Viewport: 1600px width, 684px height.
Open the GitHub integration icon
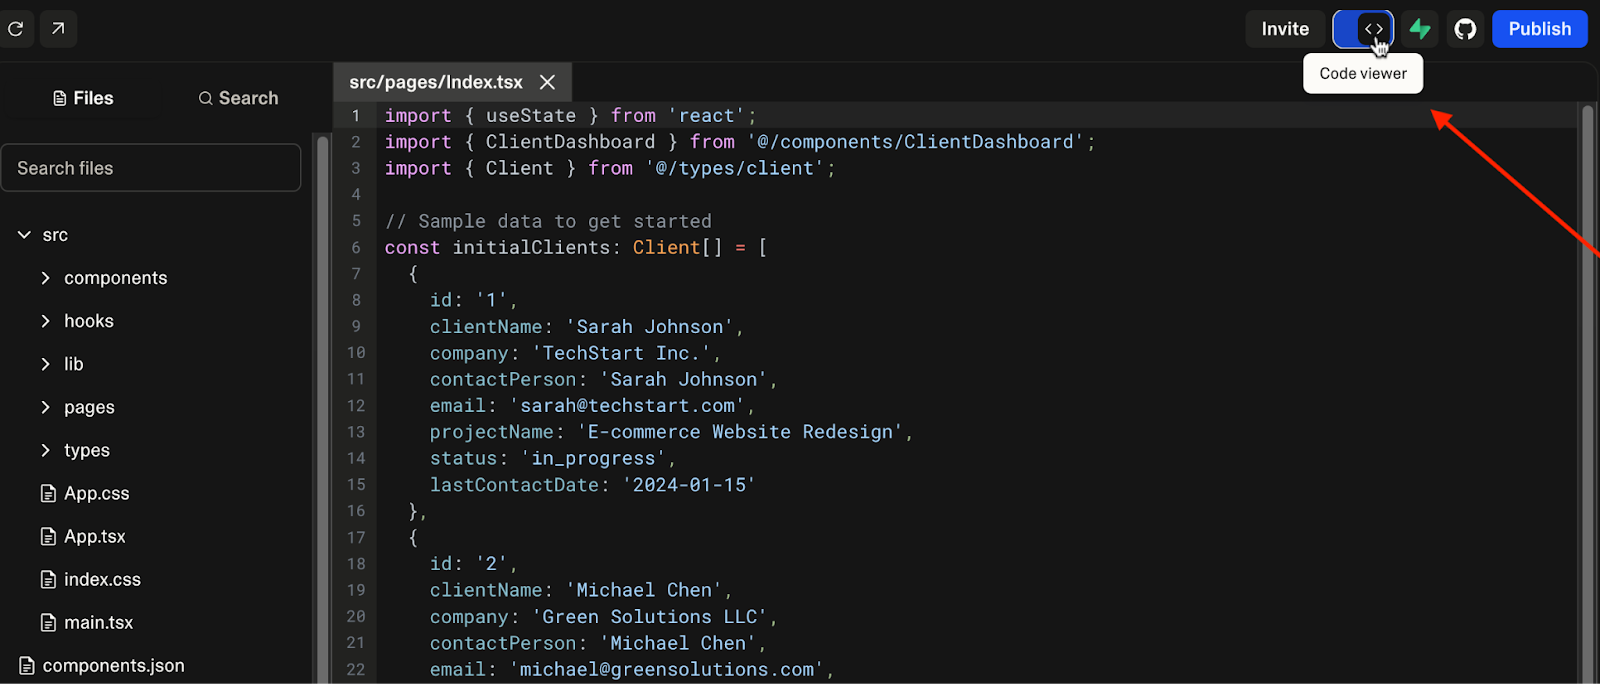tap(1465, 29)
